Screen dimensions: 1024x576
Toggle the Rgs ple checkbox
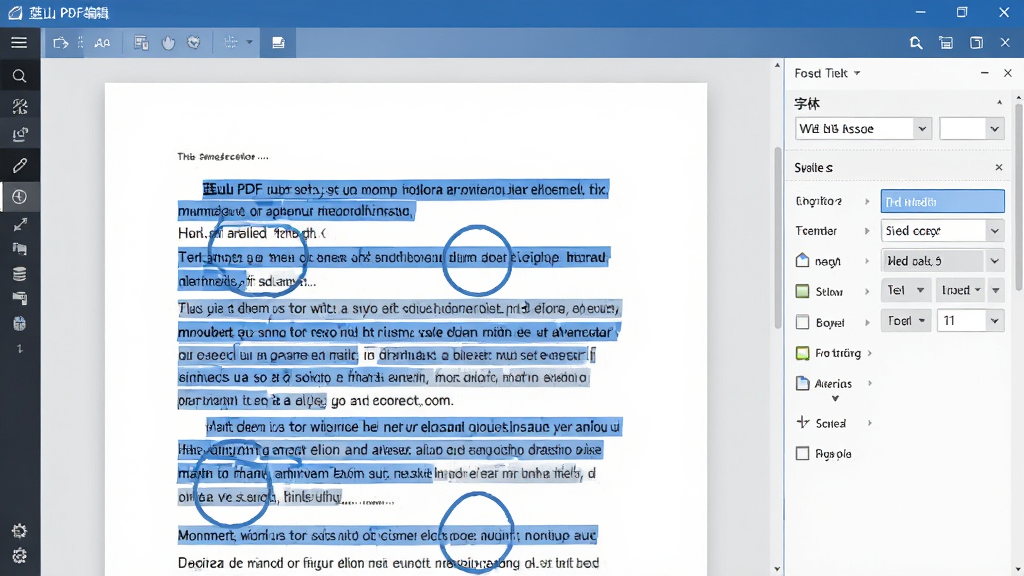(x=803, y=453)
